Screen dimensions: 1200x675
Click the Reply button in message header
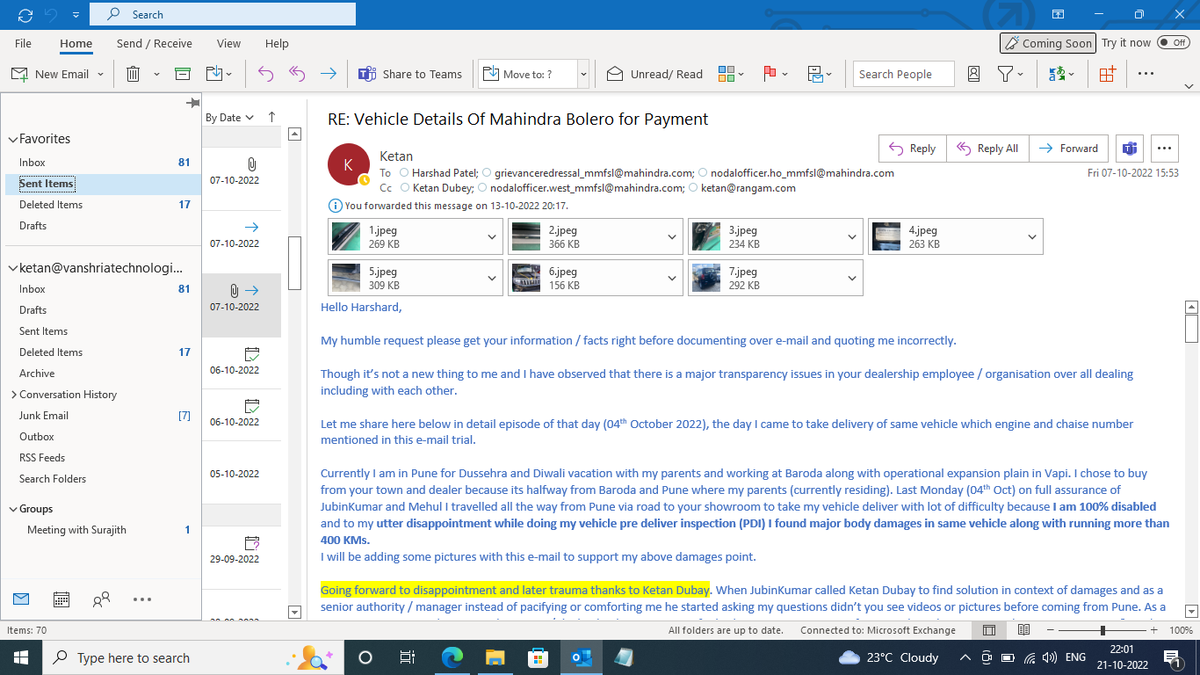coord(911,148)
